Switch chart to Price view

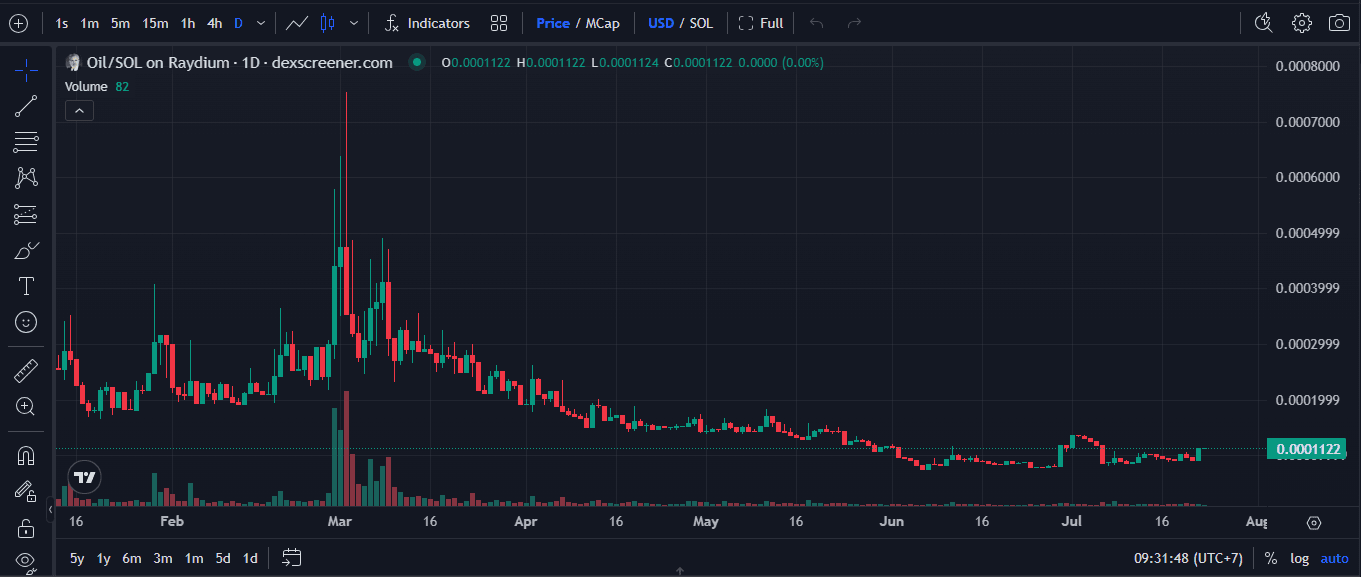[553, 23]
